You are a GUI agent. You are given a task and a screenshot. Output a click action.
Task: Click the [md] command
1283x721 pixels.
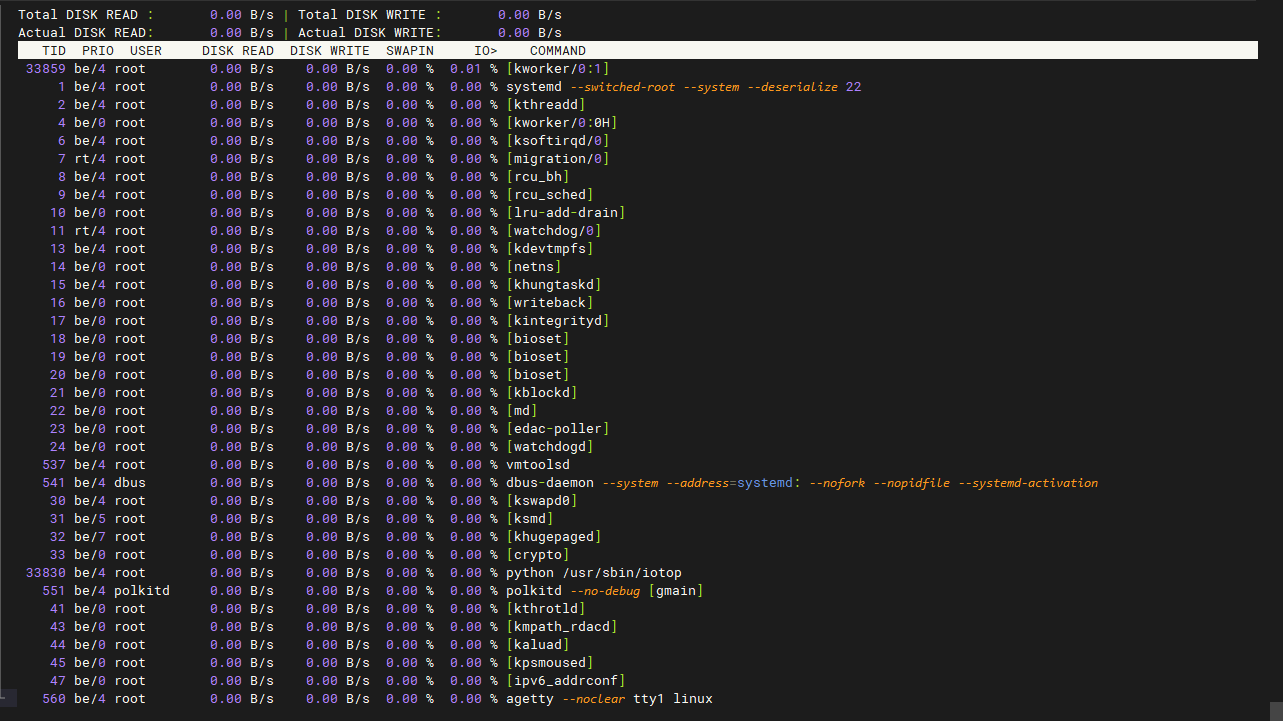(522, 411)
